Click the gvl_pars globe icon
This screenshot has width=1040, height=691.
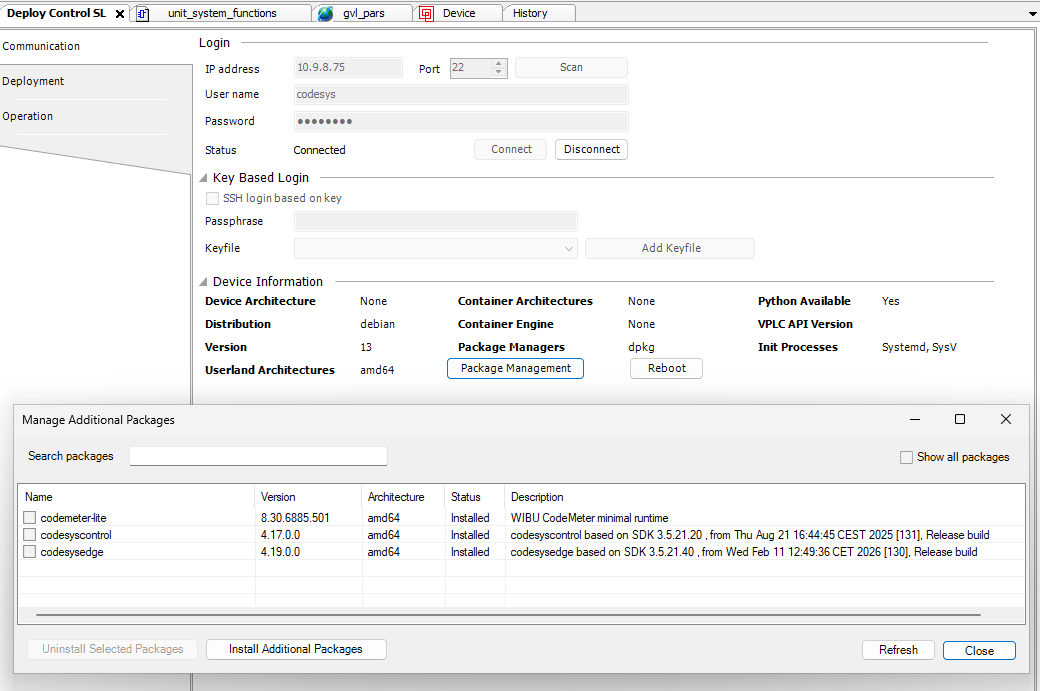326,13
